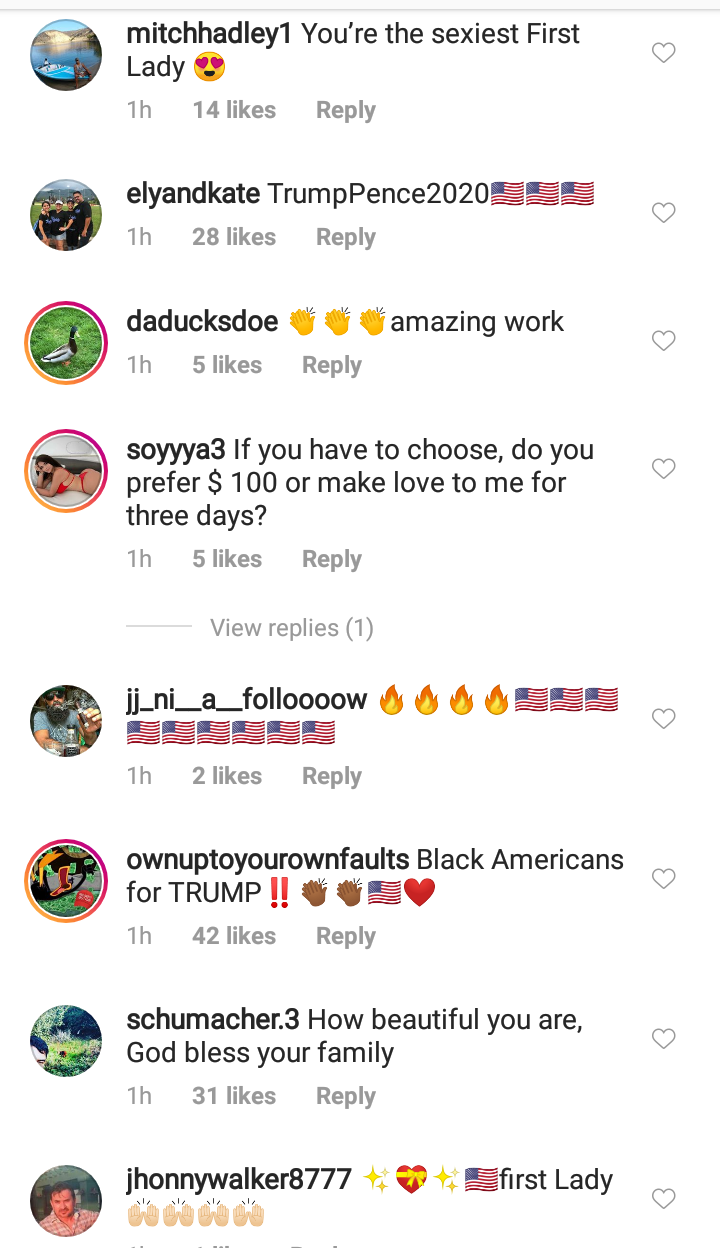Like daducksdoe's amazing work comment
Screen dimensions: 720x1248
click(x=664, y=341)
